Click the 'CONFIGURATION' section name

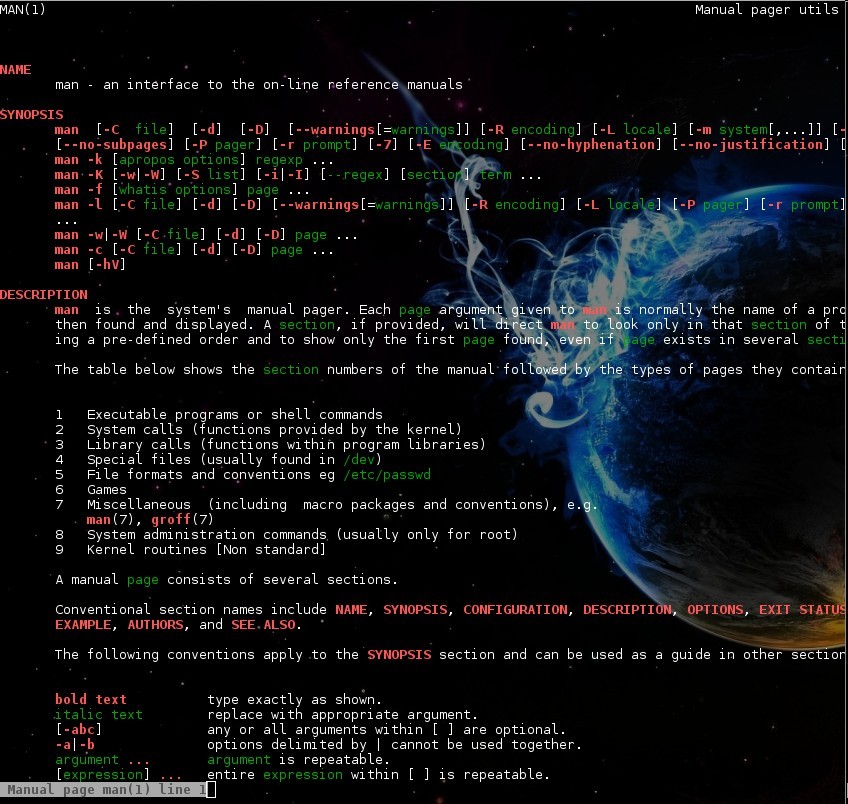pos(515,610)
